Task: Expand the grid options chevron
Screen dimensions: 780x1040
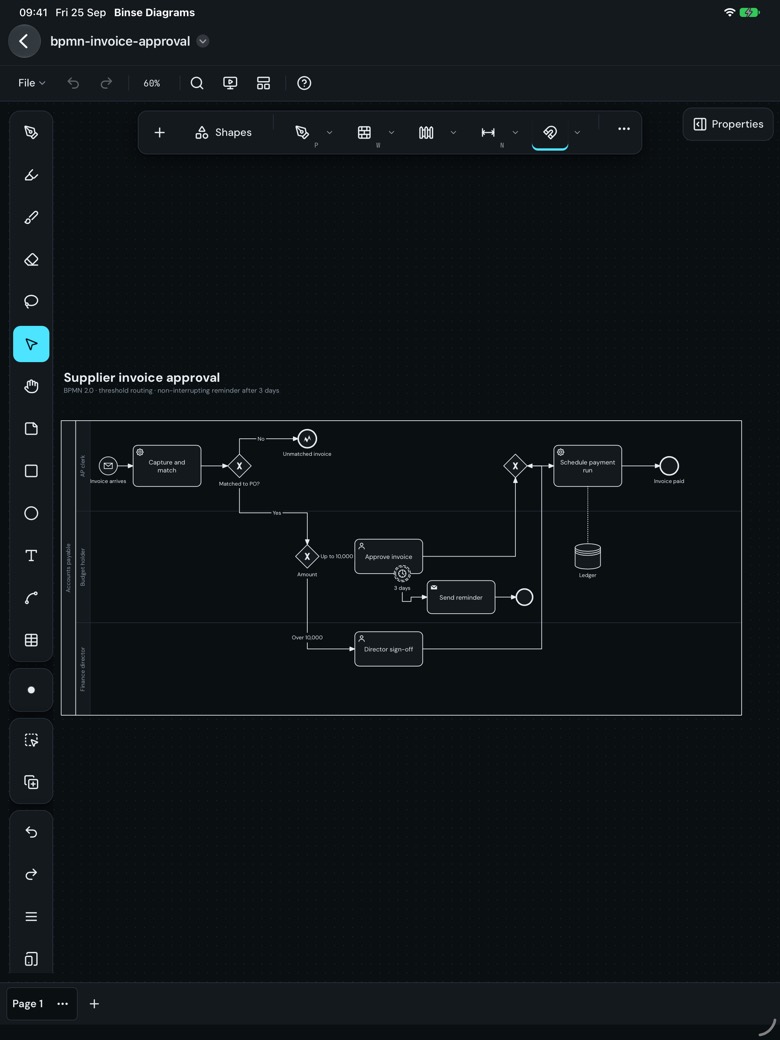Action: 391,133
